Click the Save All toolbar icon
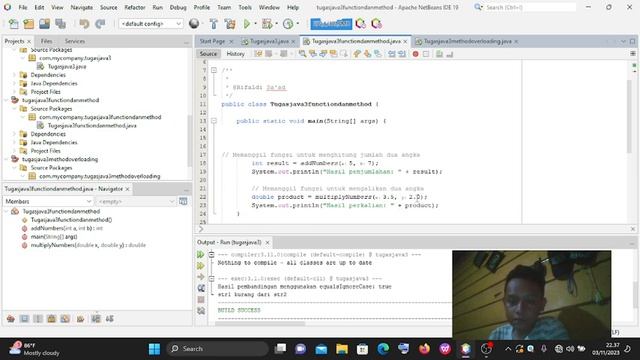This screenshot has width=640, height=360. click(60, 24)
